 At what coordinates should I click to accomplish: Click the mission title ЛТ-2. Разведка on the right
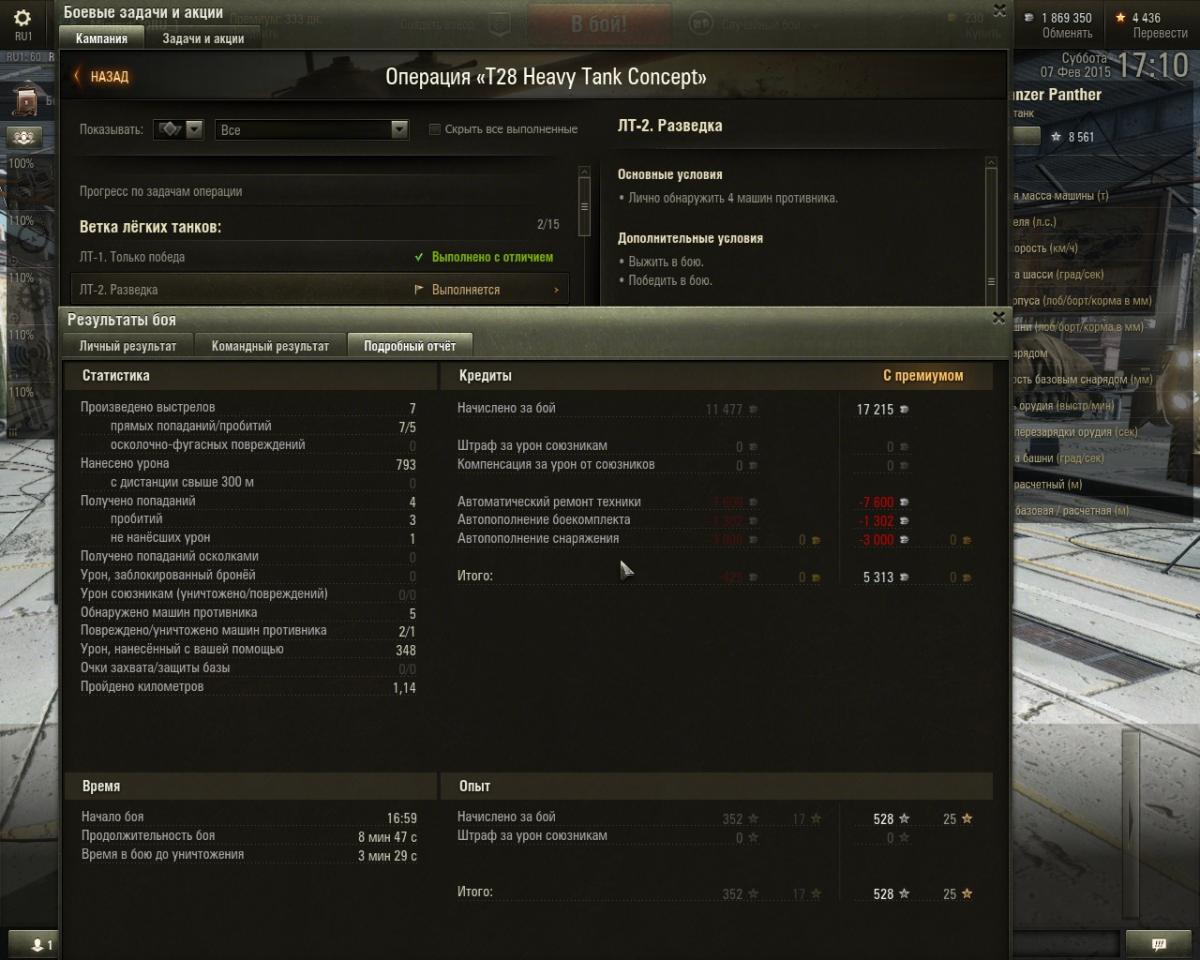pyautogui.click(x=670, y=126)
